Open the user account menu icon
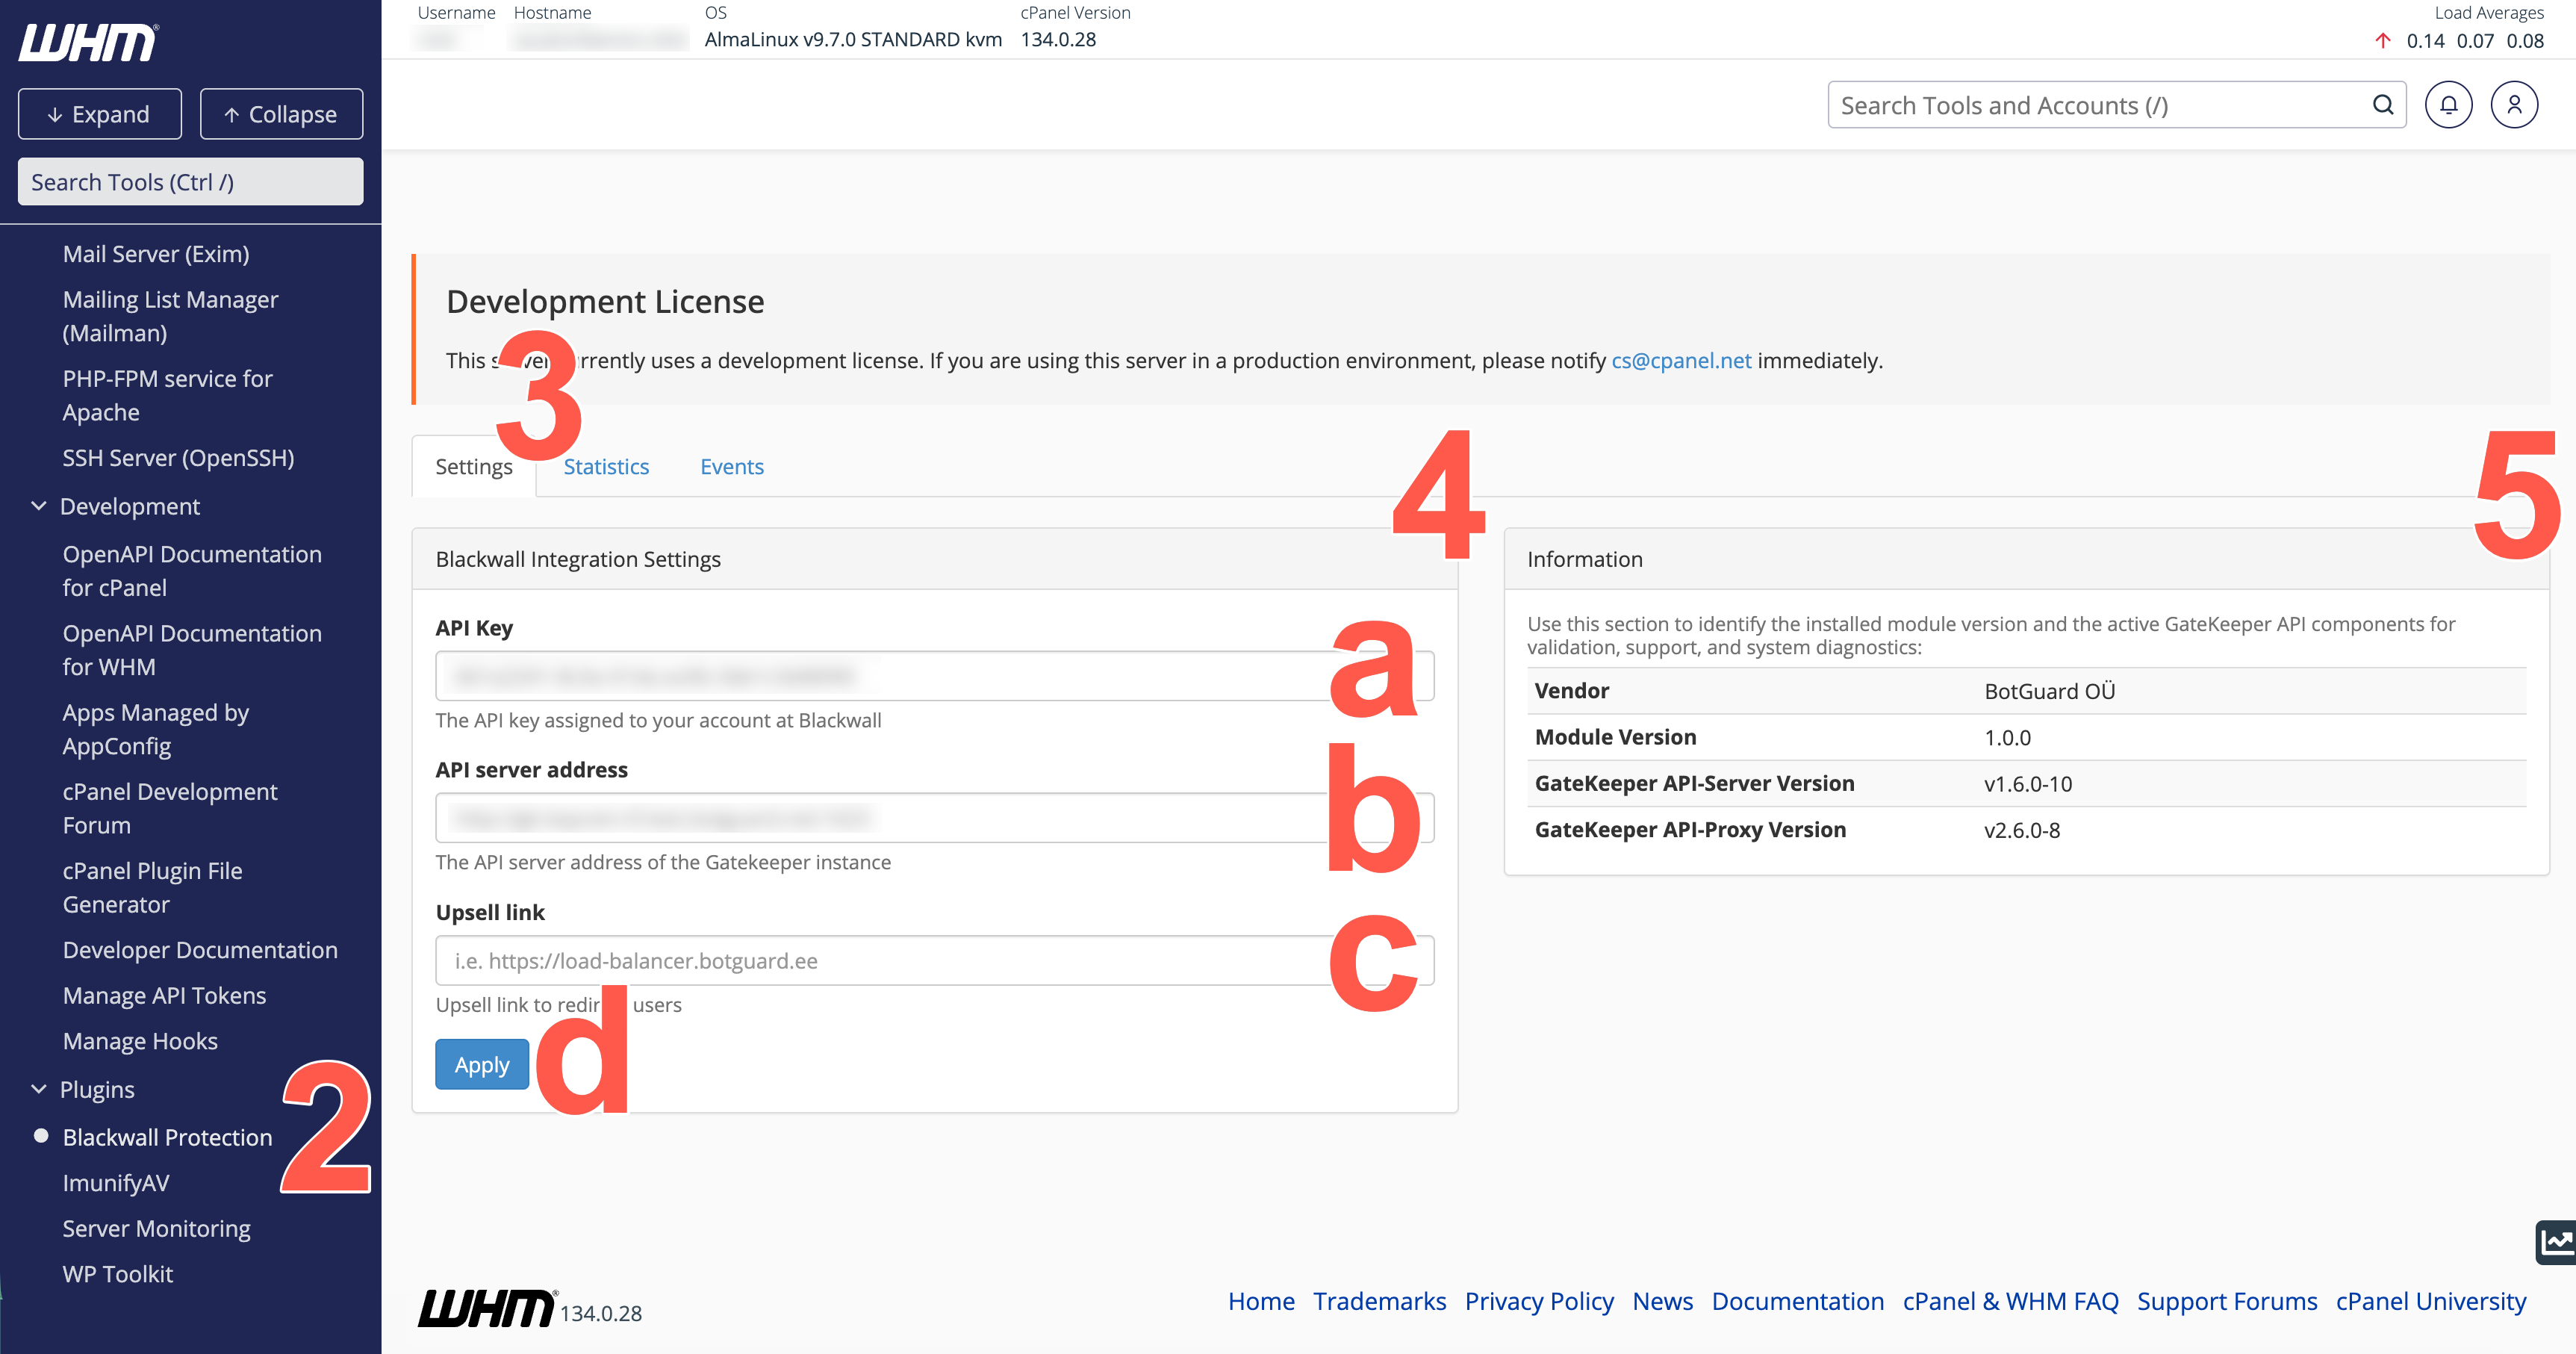This screenshot has width=2576, height=1354. pyautogui.click(x=2514, y=105)
